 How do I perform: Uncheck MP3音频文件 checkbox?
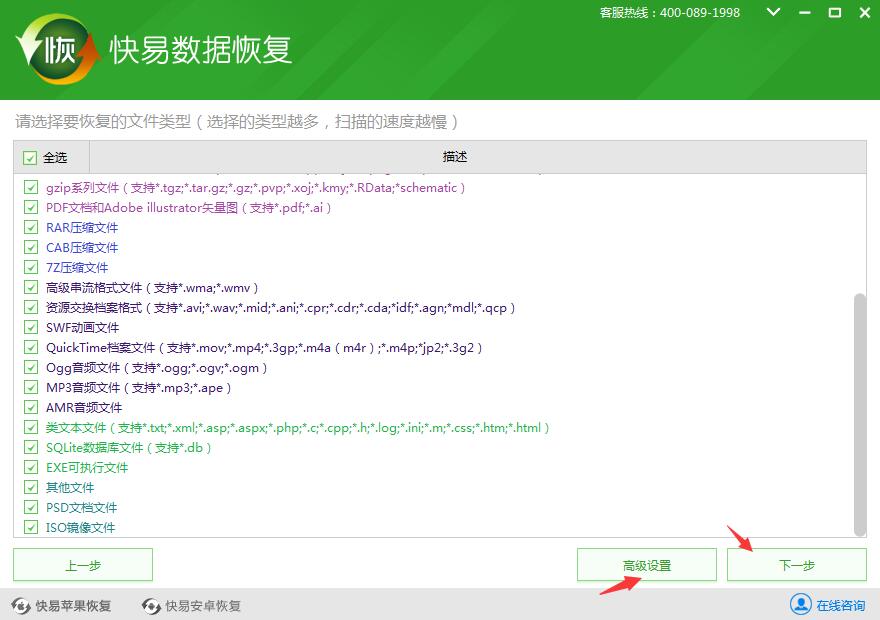pos(31,387)
